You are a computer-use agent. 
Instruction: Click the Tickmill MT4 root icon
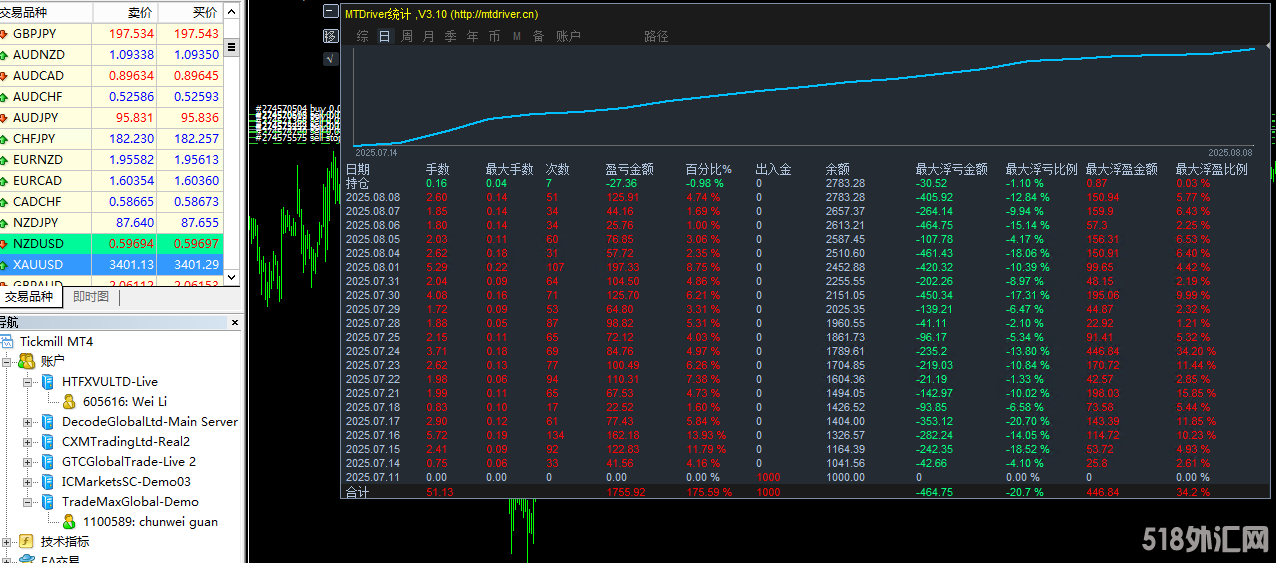pos(8,342)
